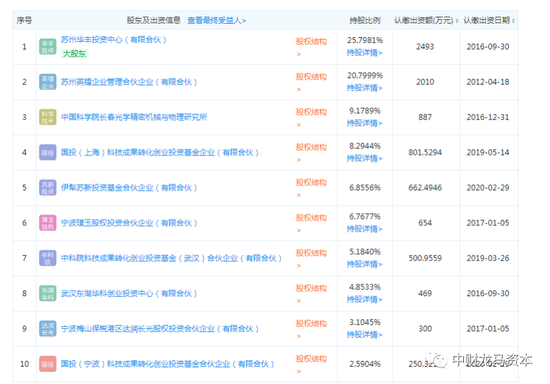Open 伊犁苏新投资基金合伙企业 link
This screenshot has width=550, height=384.
coord(129,188)
